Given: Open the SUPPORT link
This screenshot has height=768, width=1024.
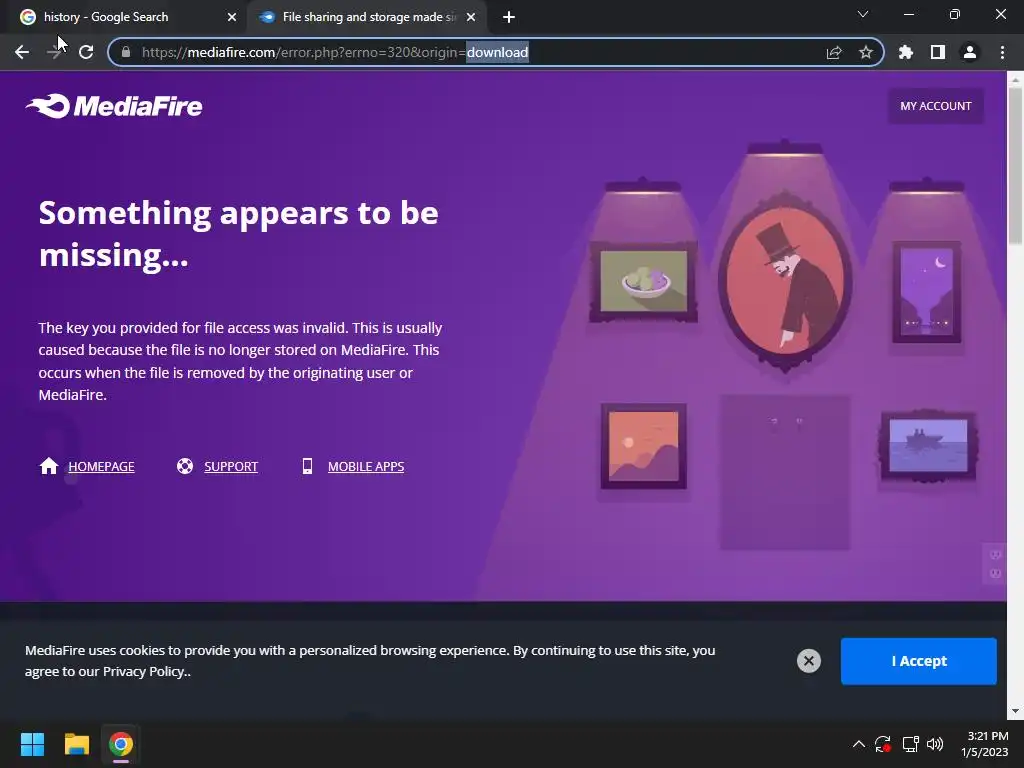Looking at the screenshot, I should click(231, 466).
